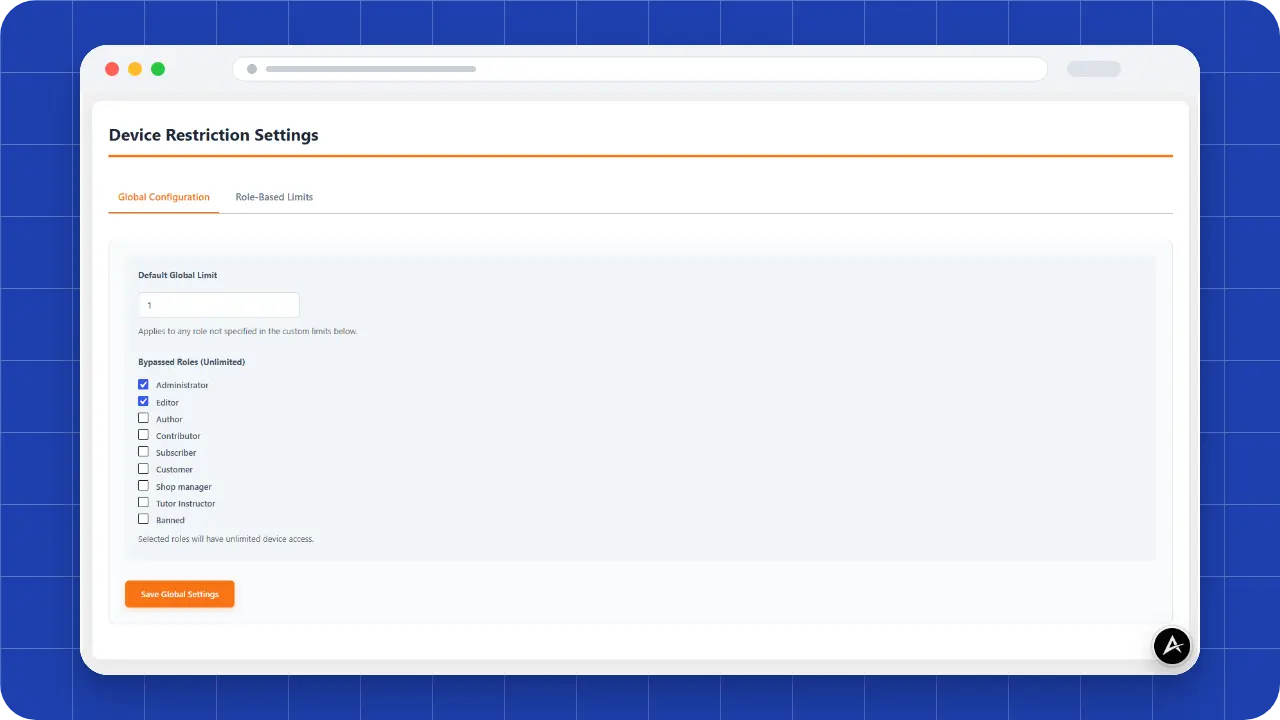Toggle the Tutor Instructor checkbox

(143, 503)
